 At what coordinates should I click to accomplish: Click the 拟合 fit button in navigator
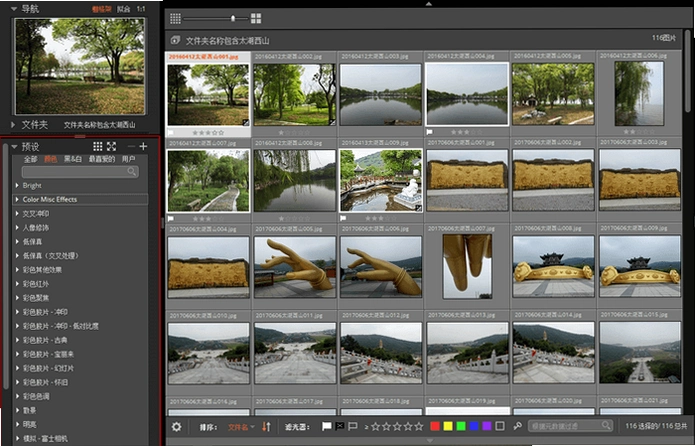point(123,9)
